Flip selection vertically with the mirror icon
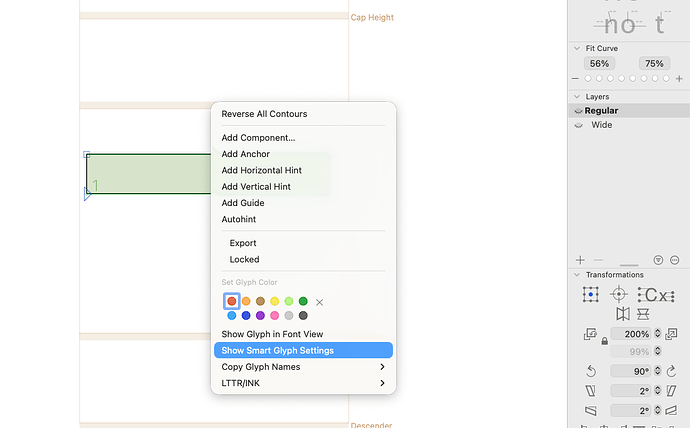The image size is (690, 428). (x=643, y=314)
